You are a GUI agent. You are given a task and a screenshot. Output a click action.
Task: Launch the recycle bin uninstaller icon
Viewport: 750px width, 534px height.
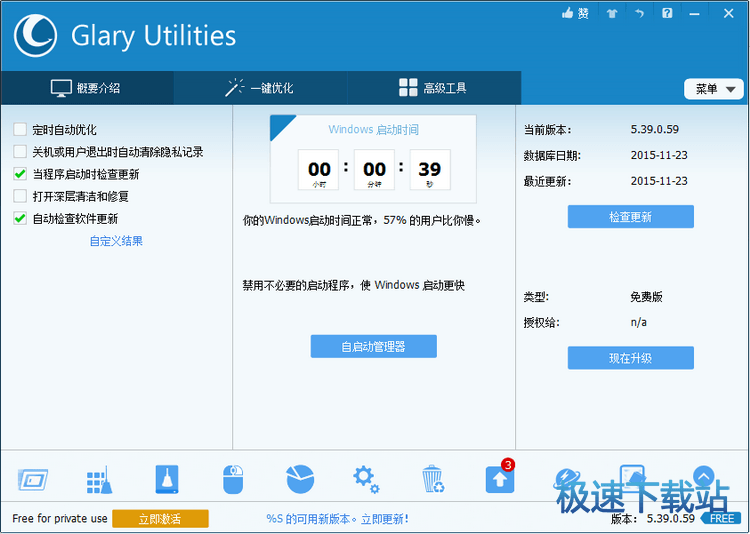point(433,479)
